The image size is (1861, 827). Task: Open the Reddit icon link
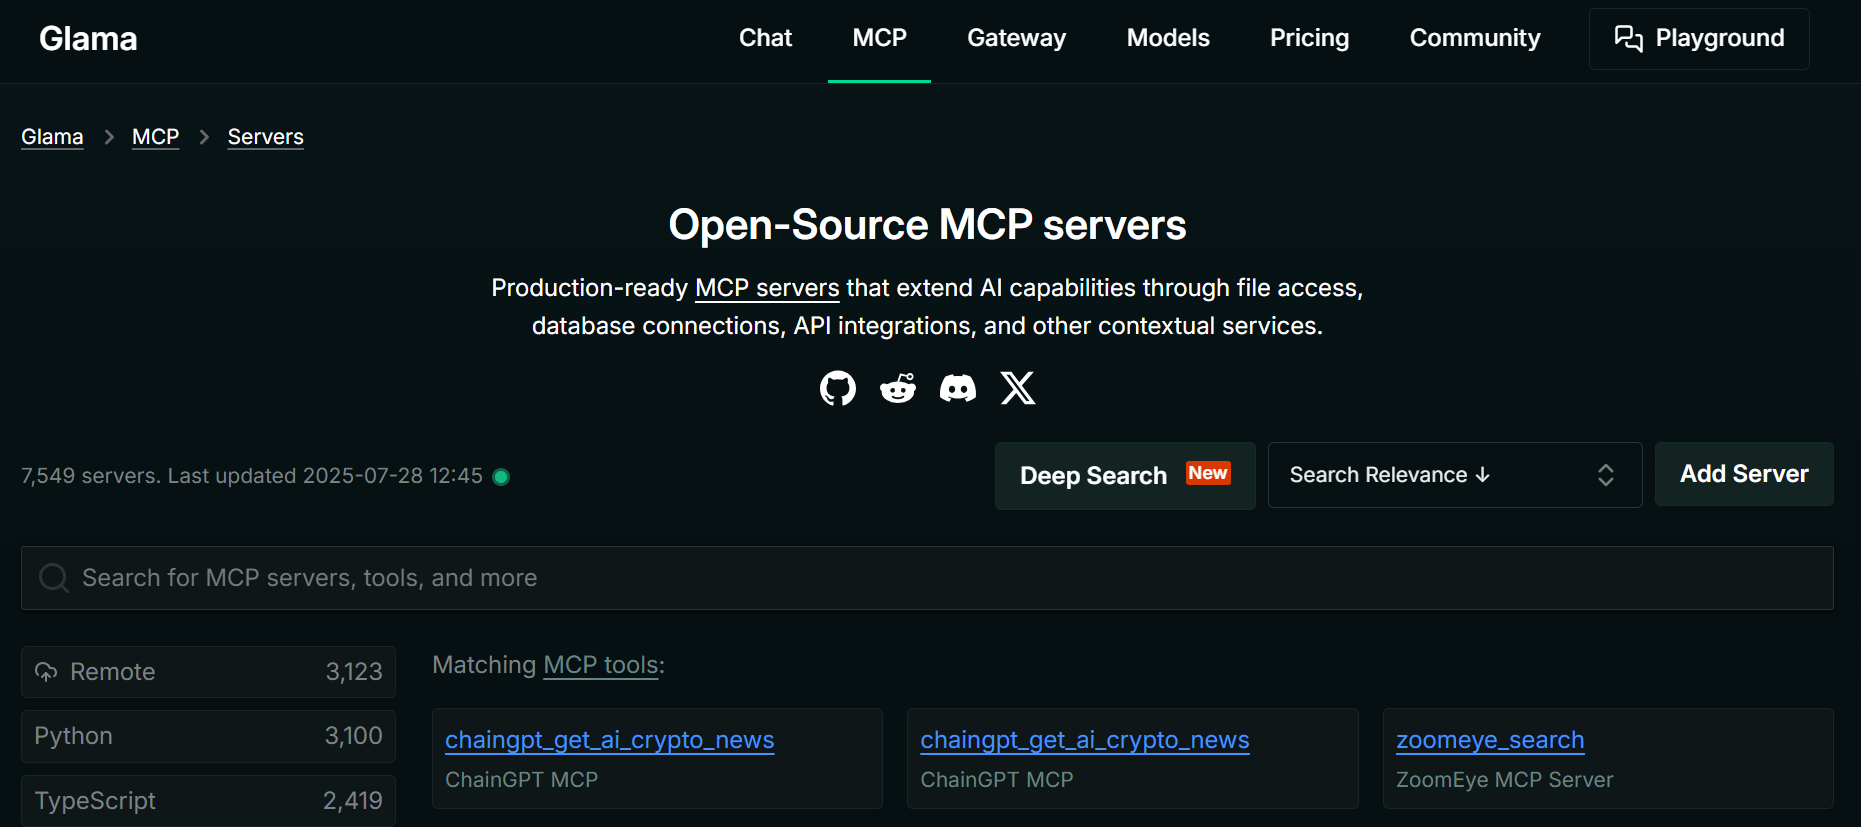pos(897,388)
